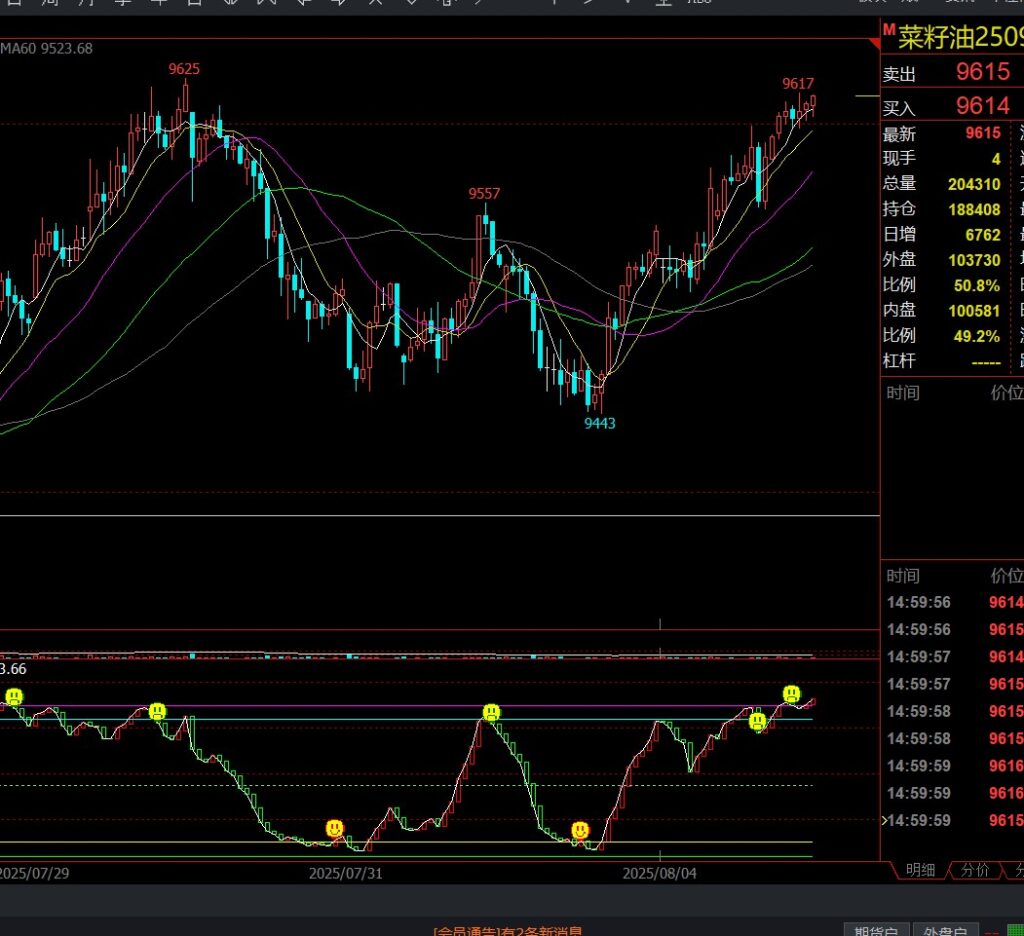Click the 杠杆 row label
1024x936 pixels.
click(x=899, y=361)
